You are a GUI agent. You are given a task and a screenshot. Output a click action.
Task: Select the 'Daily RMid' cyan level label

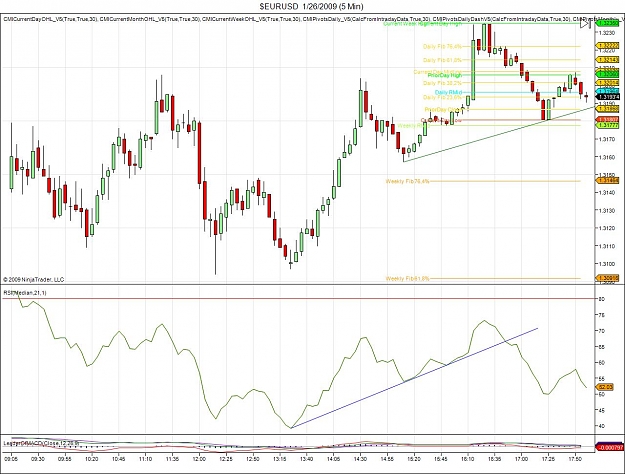448,92
